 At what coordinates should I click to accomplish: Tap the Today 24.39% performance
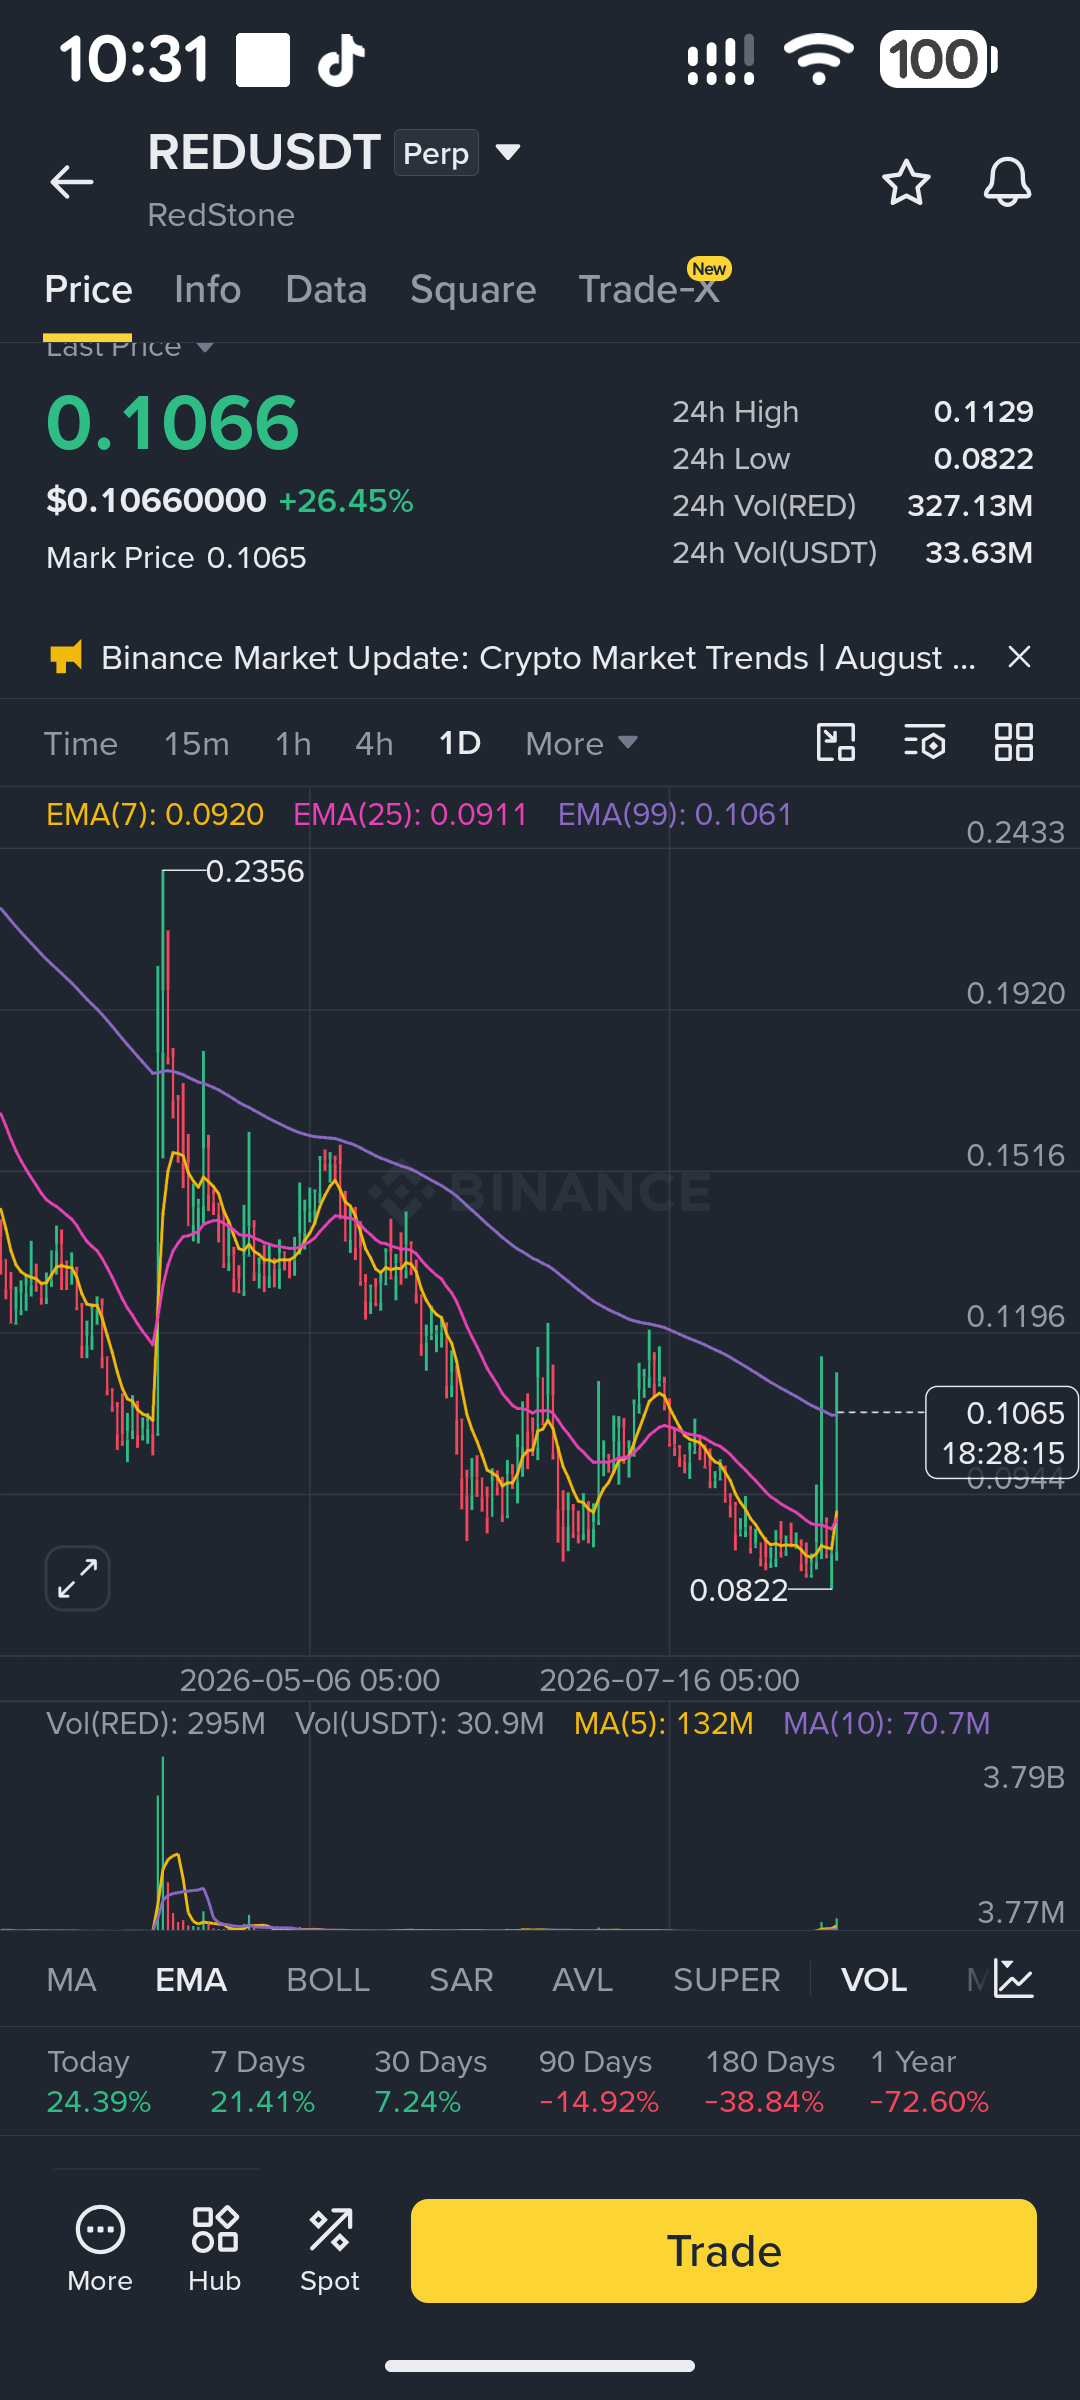pyautogui.click(x=99, y=2081)
